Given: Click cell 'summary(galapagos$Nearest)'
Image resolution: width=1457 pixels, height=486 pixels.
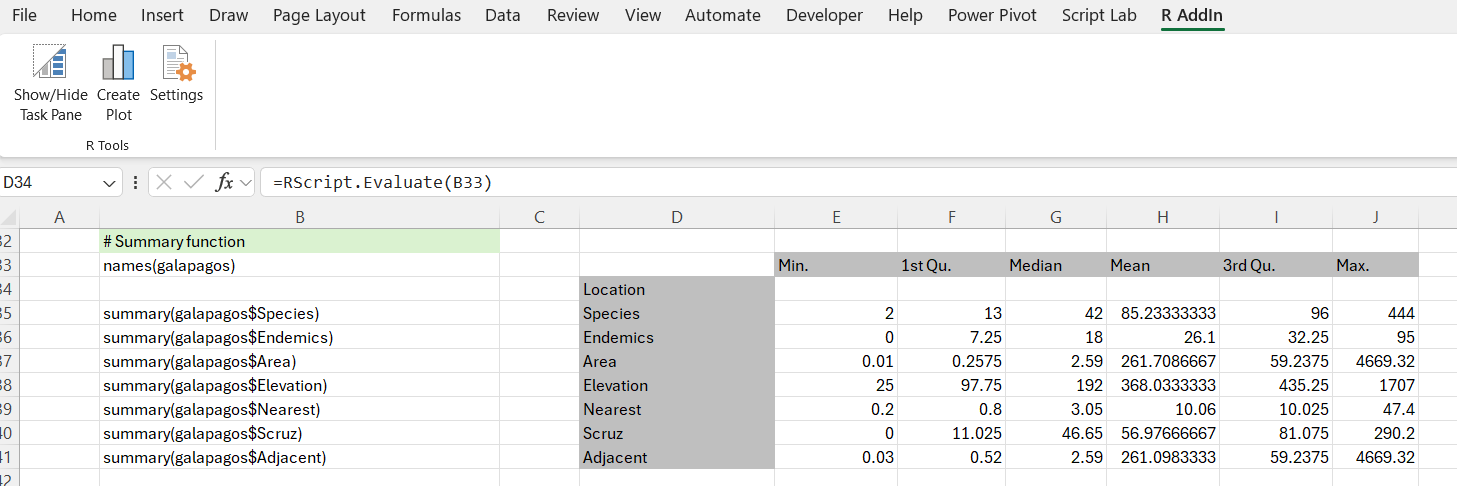Looking at the screenshot, I should (300, 409).
